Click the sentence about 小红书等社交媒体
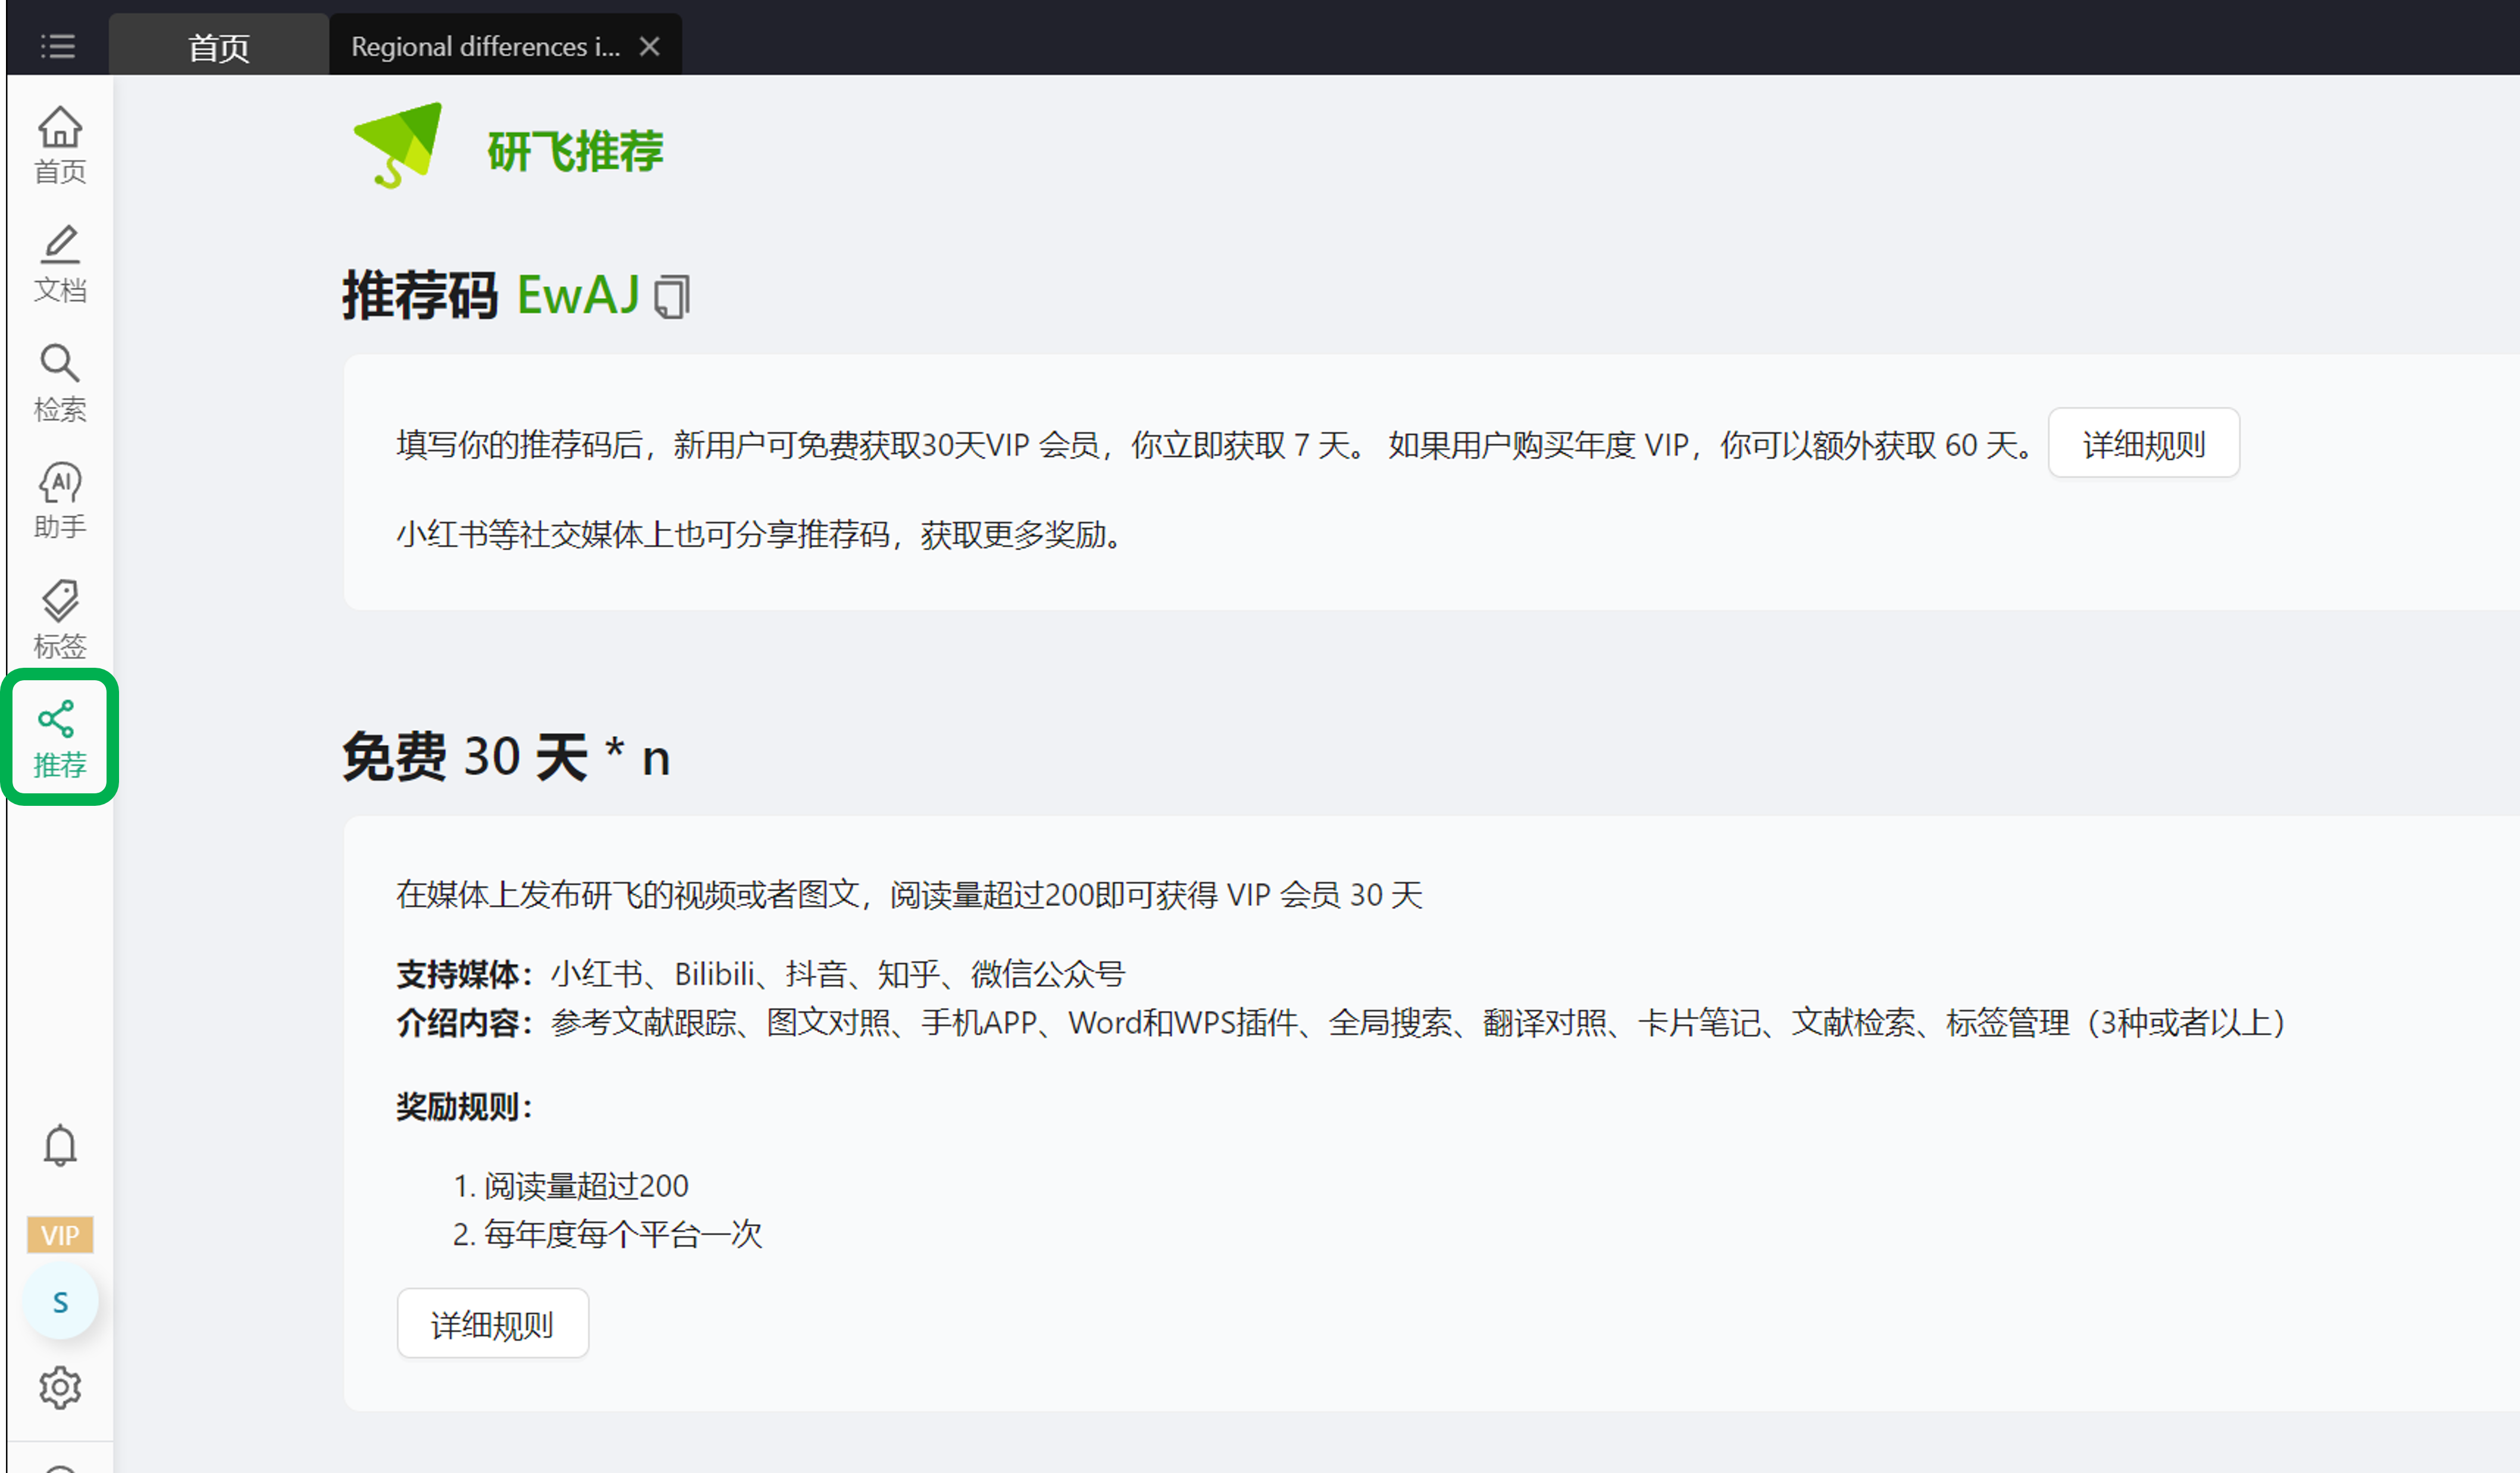Screen dimensions: 2520x1473 (x=762, y=534)
